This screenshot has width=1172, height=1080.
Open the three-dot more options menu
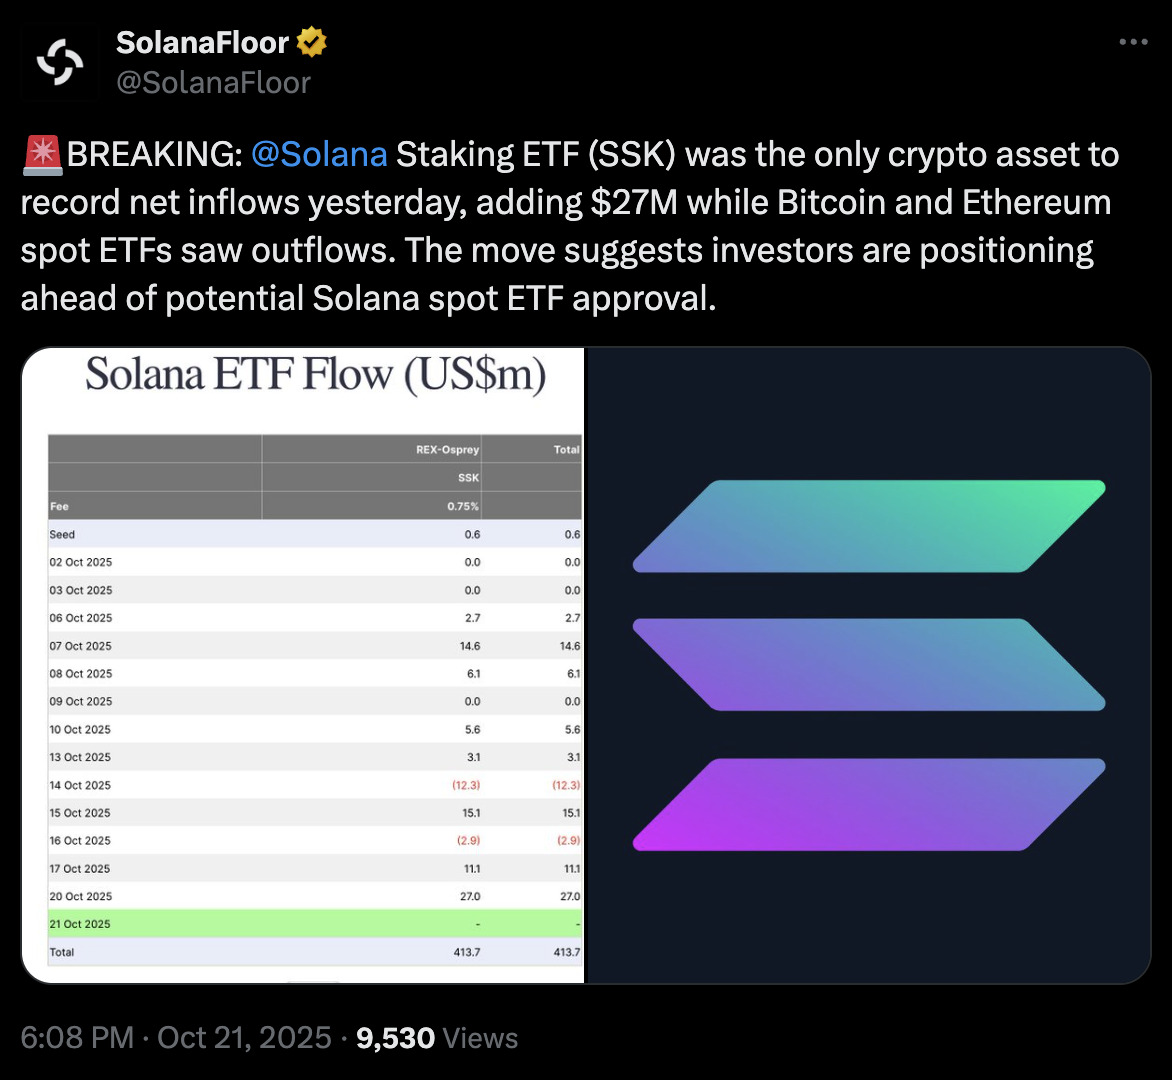click(x=1132, y=42)
